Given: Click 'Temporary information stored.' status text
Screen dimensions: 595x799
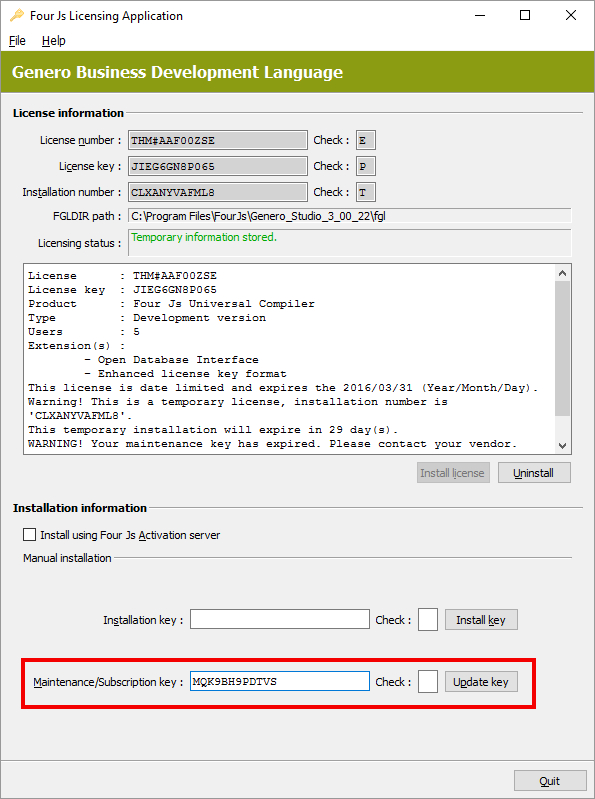Looking at the screenshot, I should (204, 237).
